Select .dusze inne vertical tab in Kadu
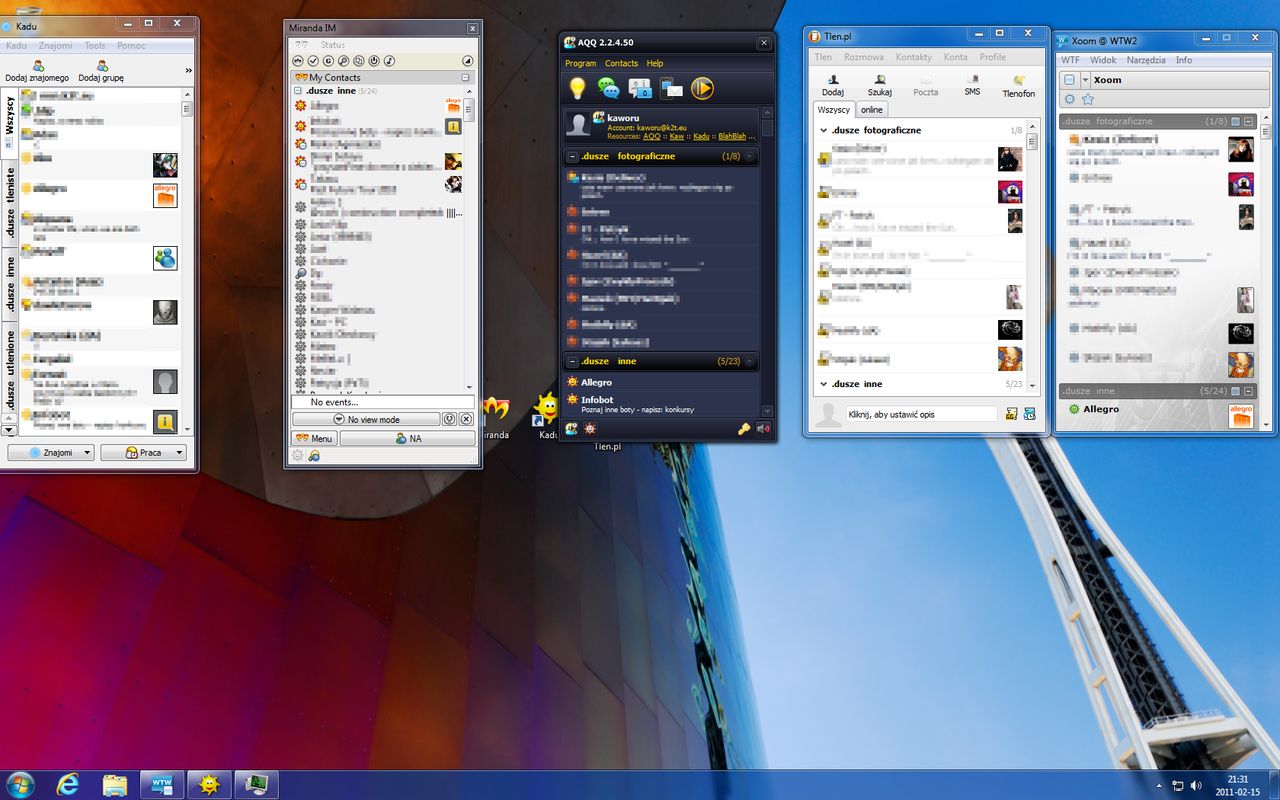Image resolution: width=1280 pixels, height=800 pixels. (10, 284)
